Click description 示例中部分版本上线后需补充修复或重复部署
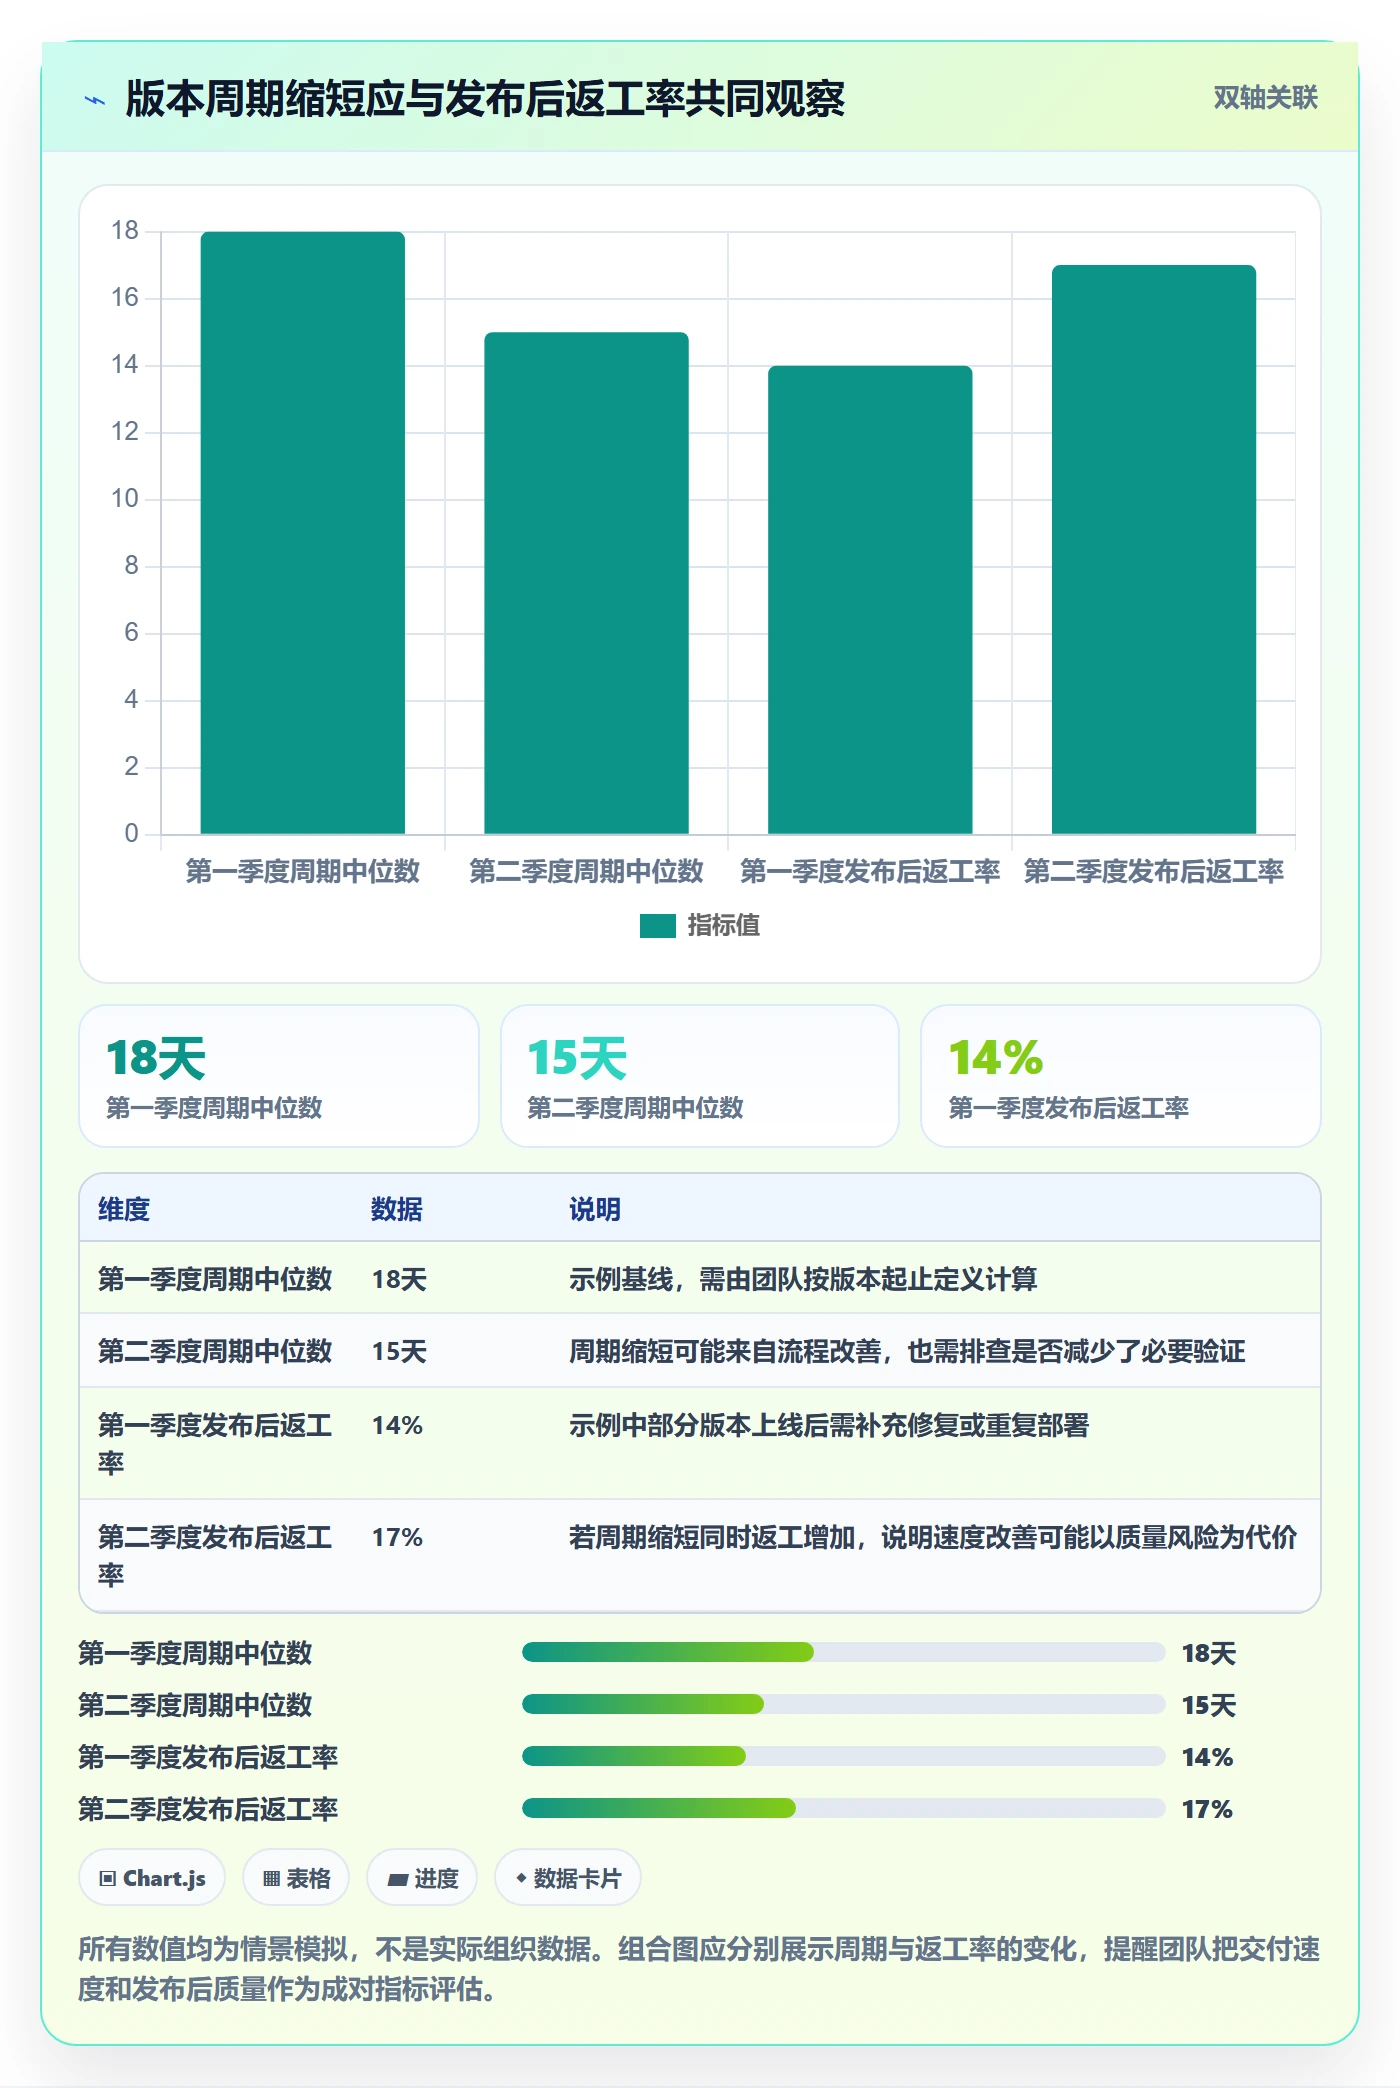Screen dimensions: 1400x2088 click(829, 1425)
